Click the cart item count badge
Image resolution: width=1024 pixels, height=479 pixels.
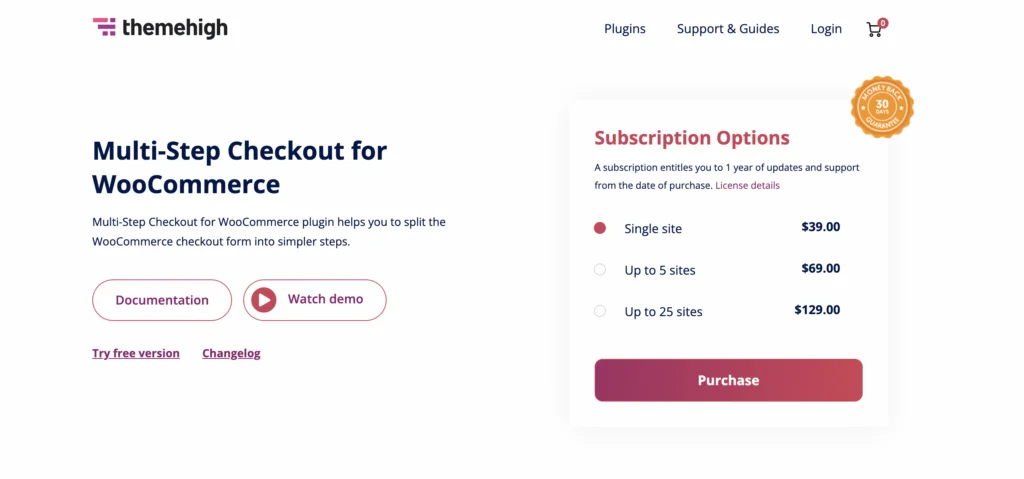pyautogui.click(x=883, y=22)
